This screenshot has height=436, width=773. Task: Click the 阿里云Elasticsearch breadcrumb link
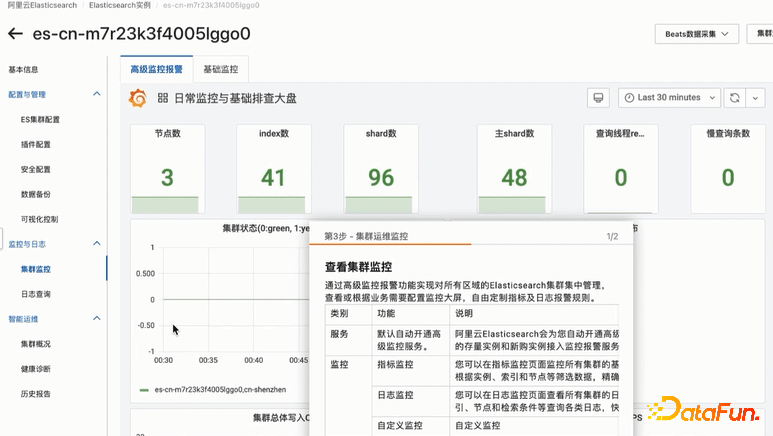click(x=42, y=5)
